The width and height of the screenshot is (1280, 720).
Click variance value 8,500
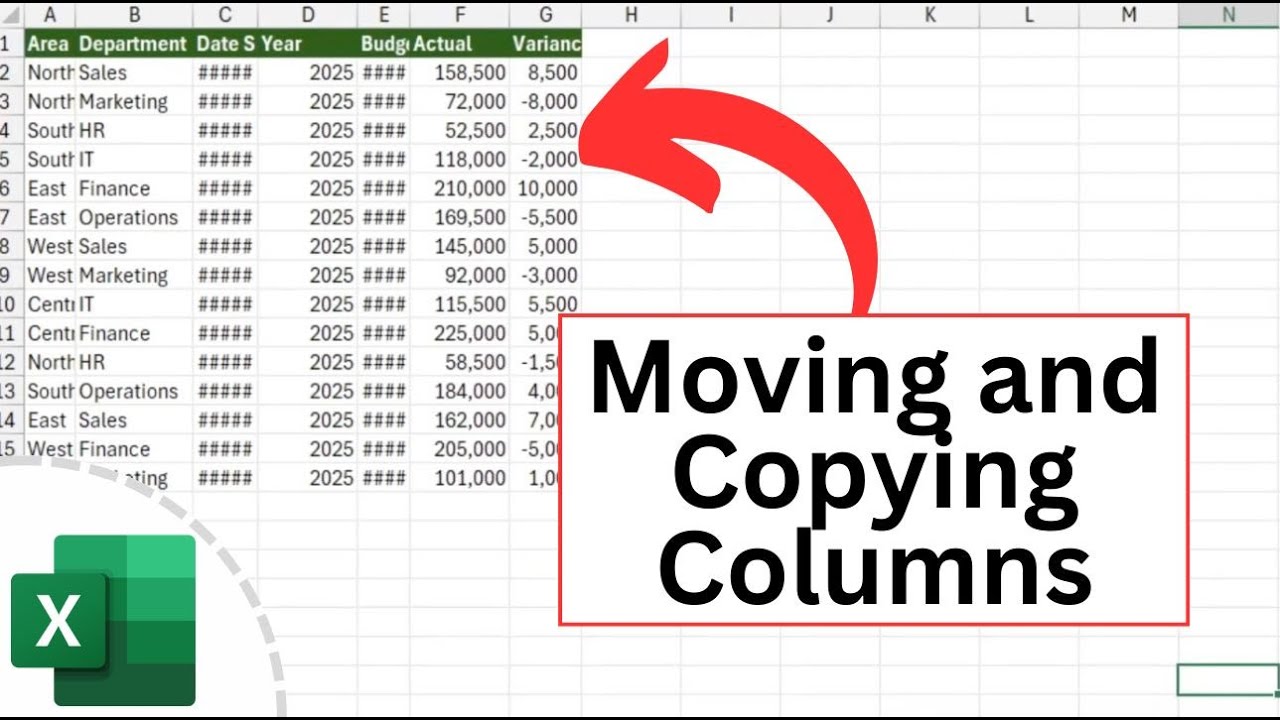click(545, 72)
